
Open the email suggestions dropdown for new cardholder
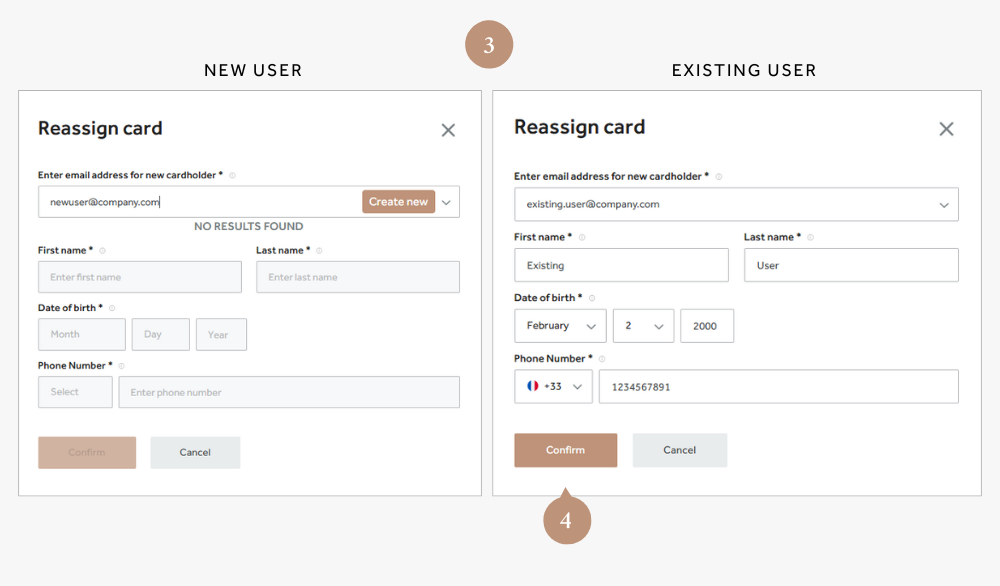pyautogui.click(x=446, y=201)
